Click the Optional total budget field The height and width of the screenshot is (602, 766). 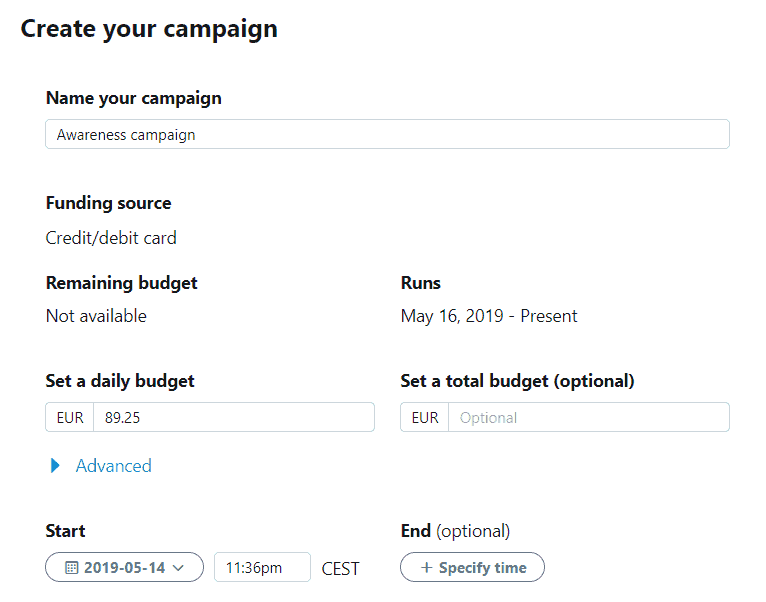pyautogui.click(x=589, y=417)
